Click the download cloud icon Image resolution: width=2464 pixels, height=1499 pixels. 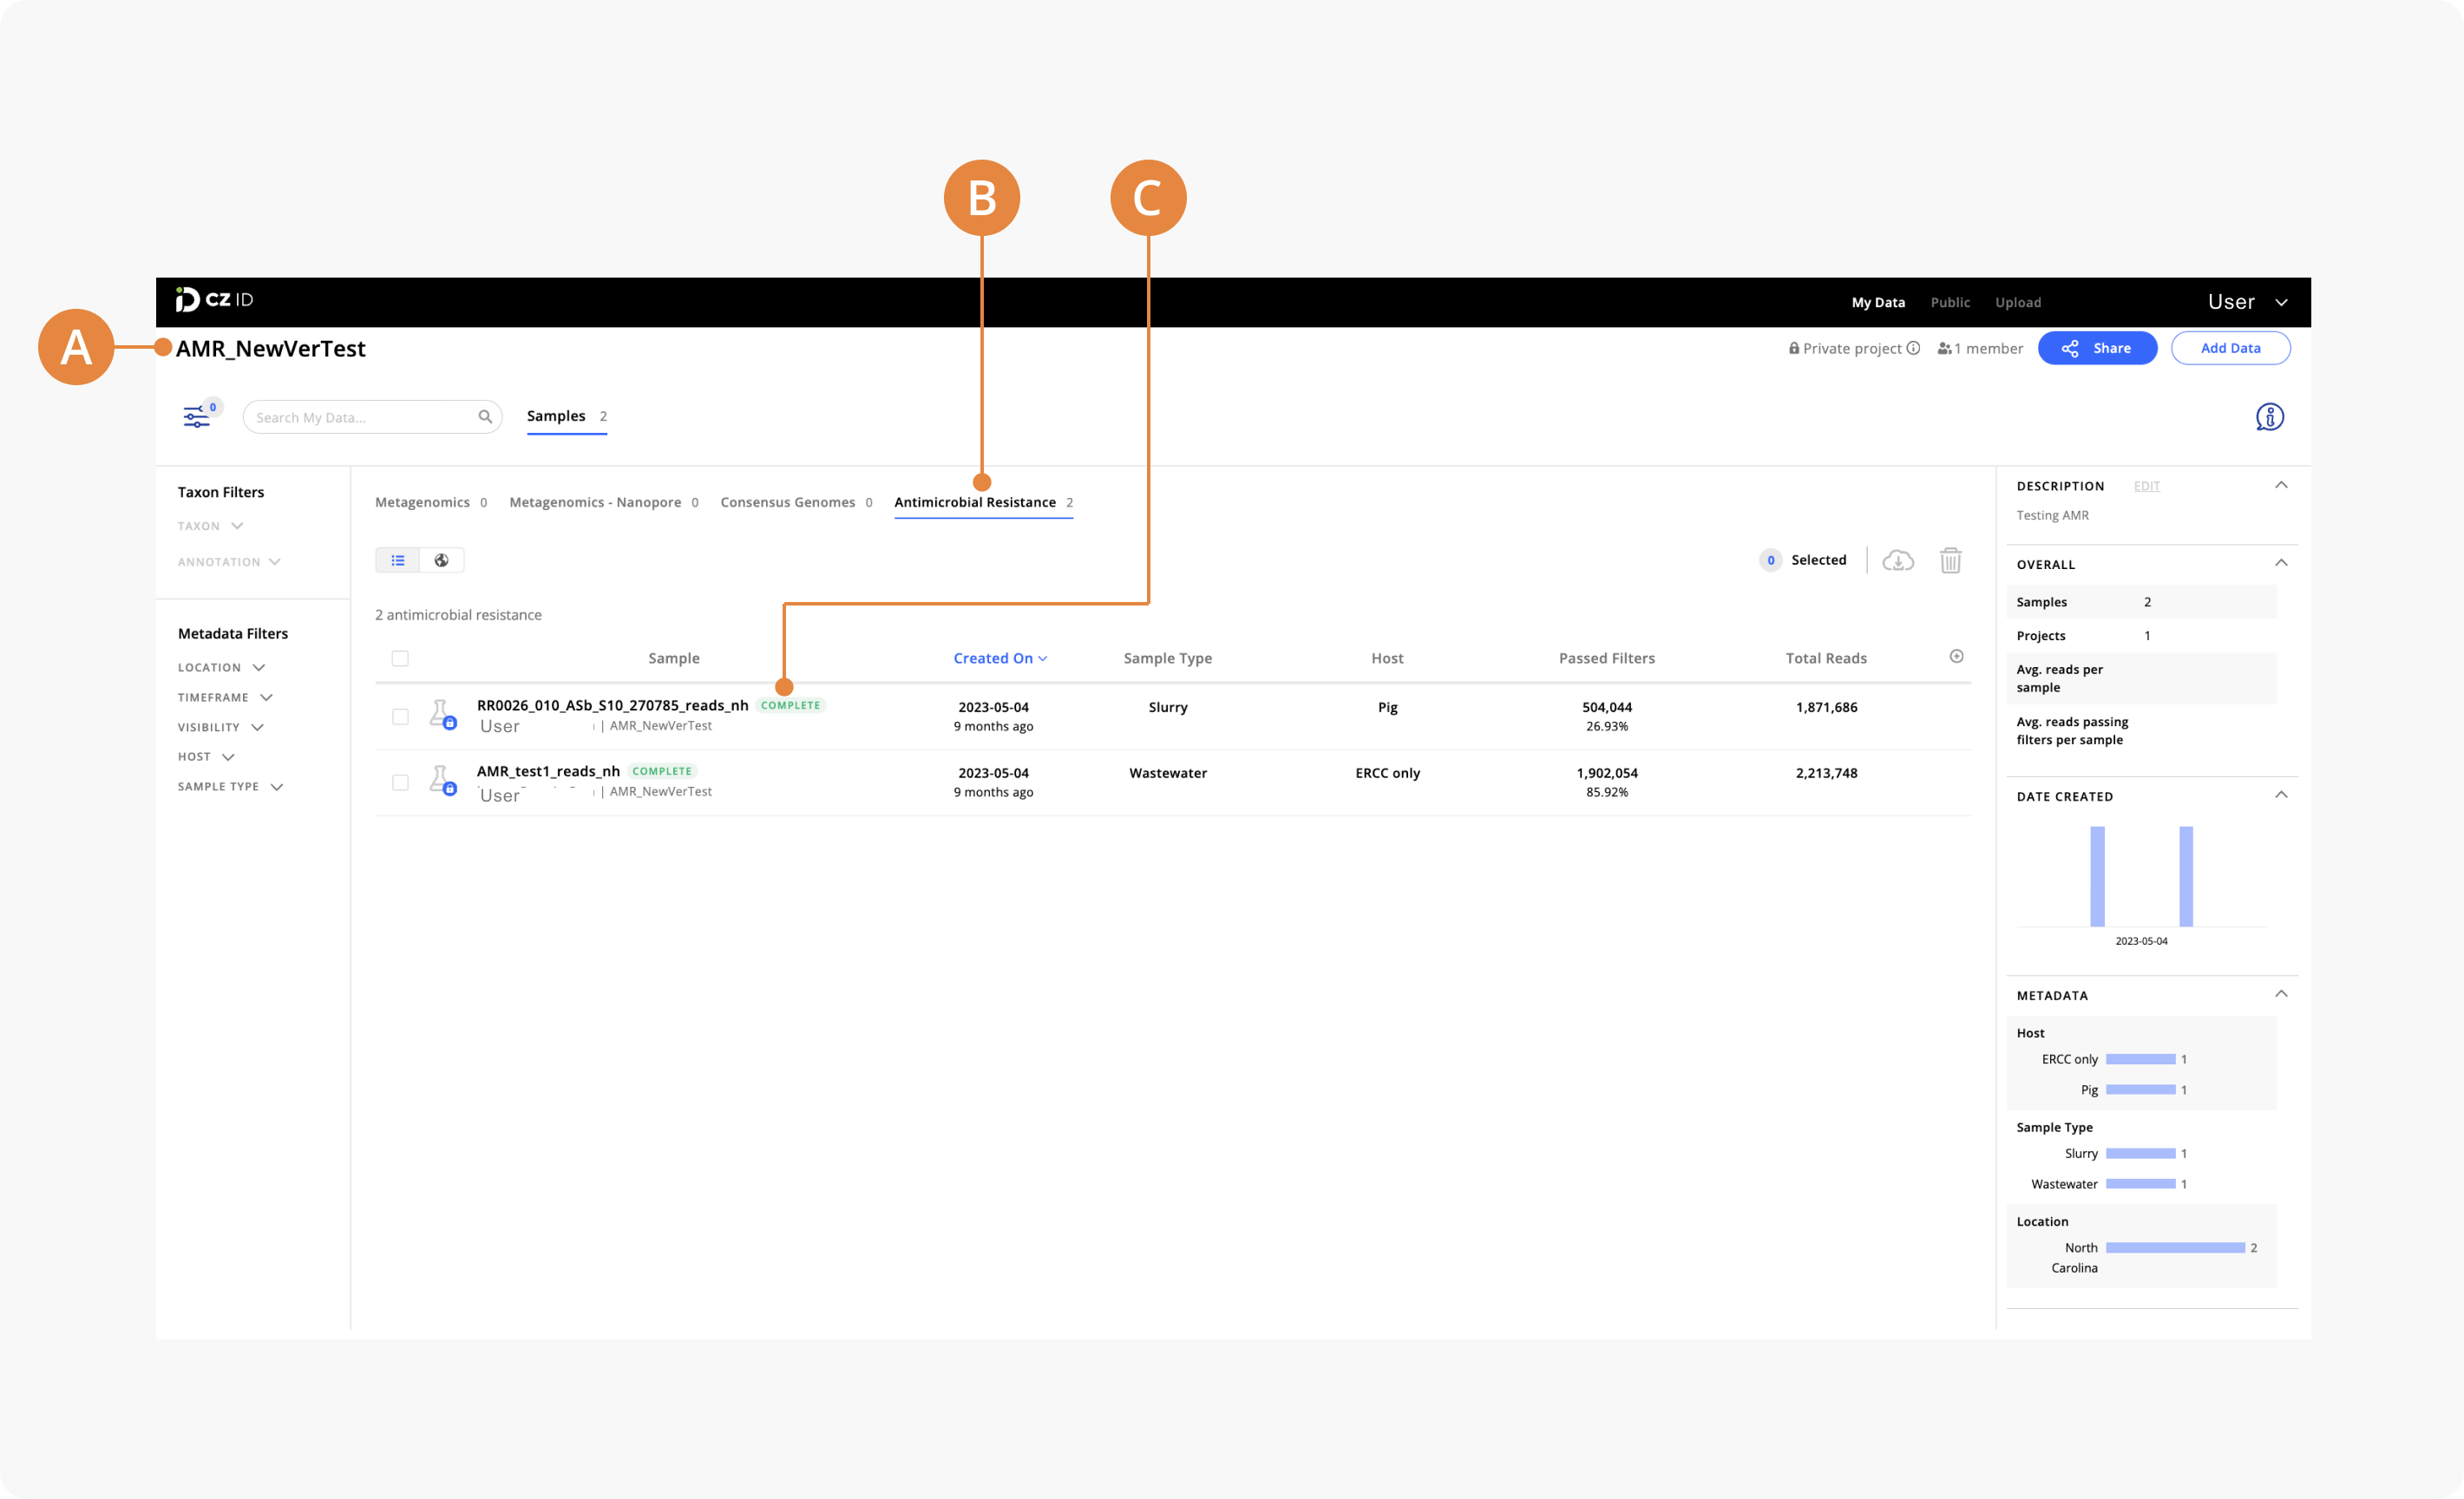pyautogui.click(x=1898, y=560)
